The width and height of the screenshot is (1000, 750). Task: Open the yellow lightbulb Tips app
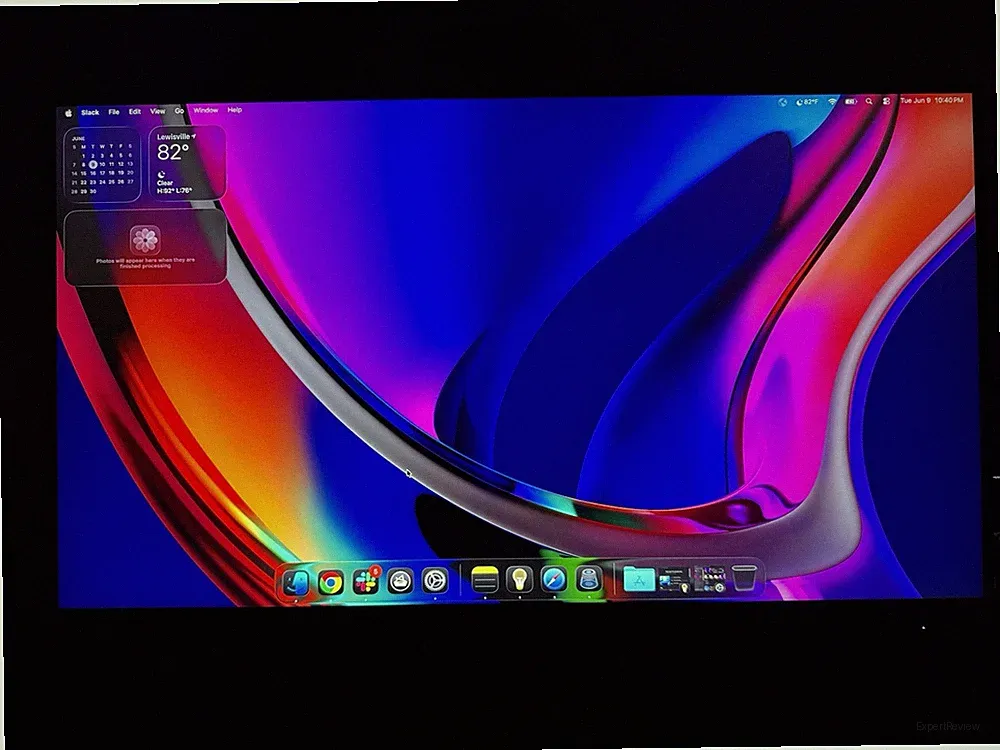point(520,580)
